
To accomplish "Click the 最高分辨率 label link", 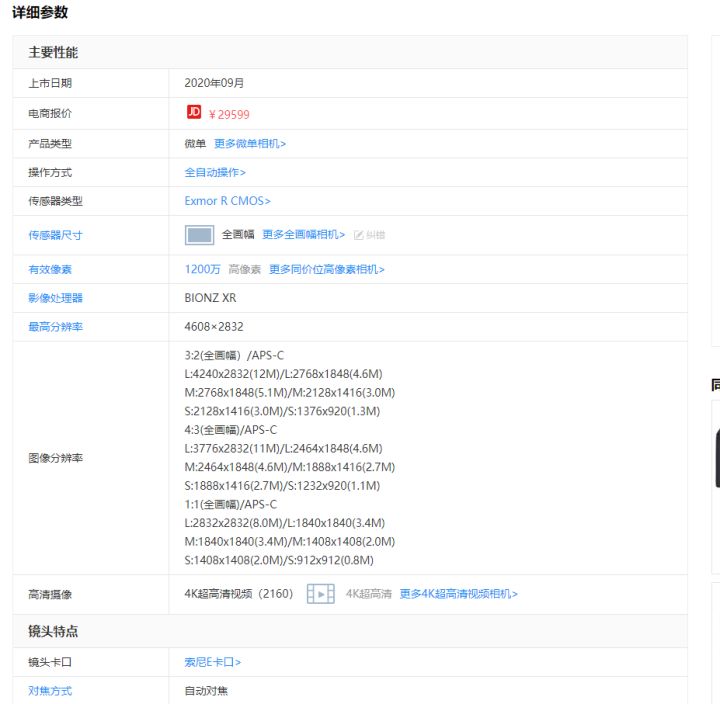I will (x=55, y=327).
